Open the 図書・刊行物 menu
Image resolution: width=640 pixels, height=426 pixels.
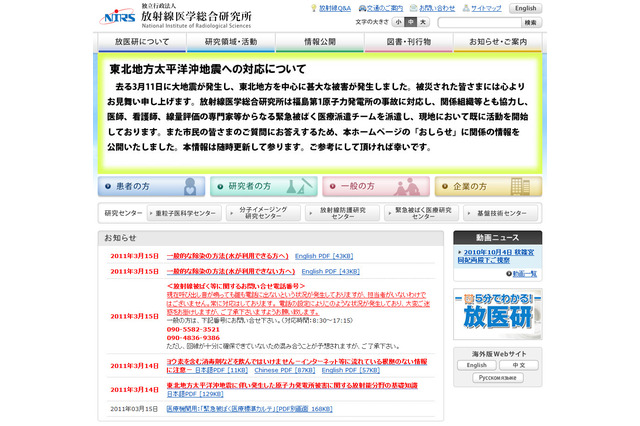click(408, 43)
